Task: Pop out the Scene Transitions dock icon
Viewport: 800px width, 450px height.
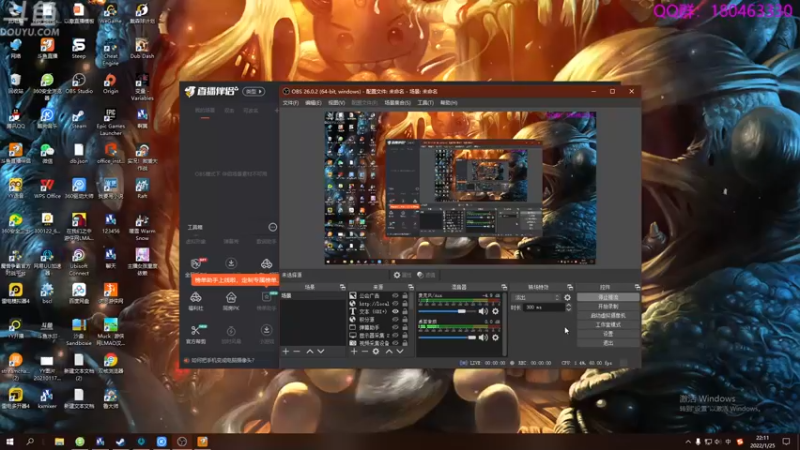Action: click(570, 287)
